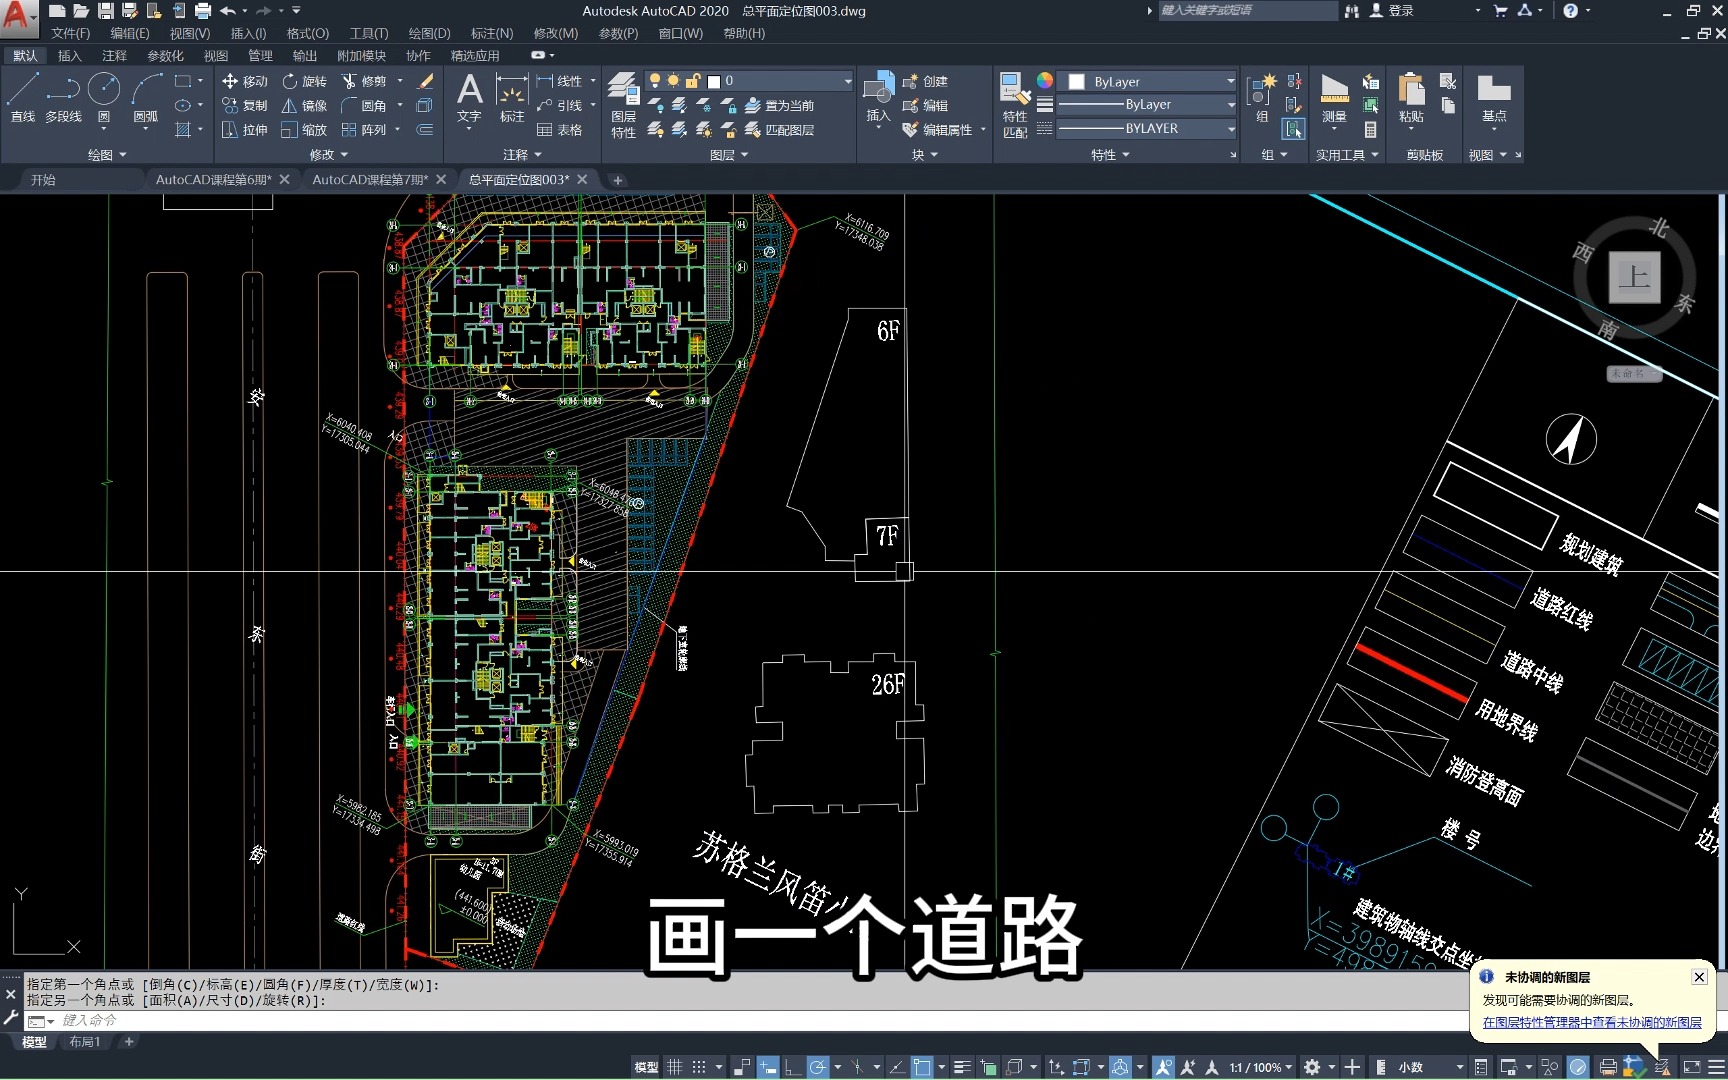Open the layer name dropdown showing 0
This screenshot has width=1728, height=1080.
click(x=749, y=81)
